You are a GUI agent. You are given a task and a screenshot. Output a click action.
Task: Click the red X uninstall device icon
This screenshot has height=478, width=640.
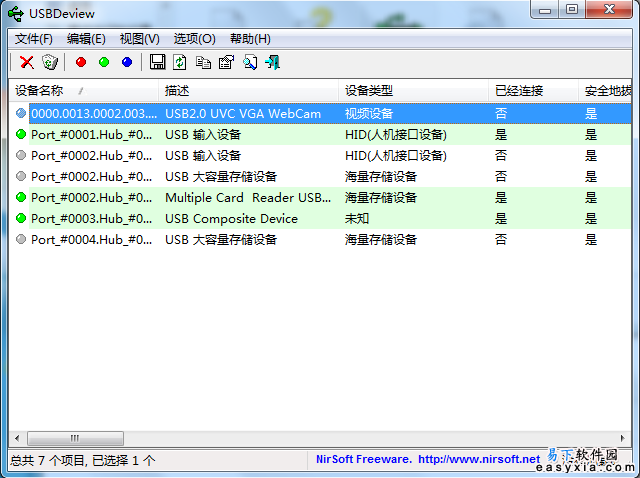click(27, 62)
